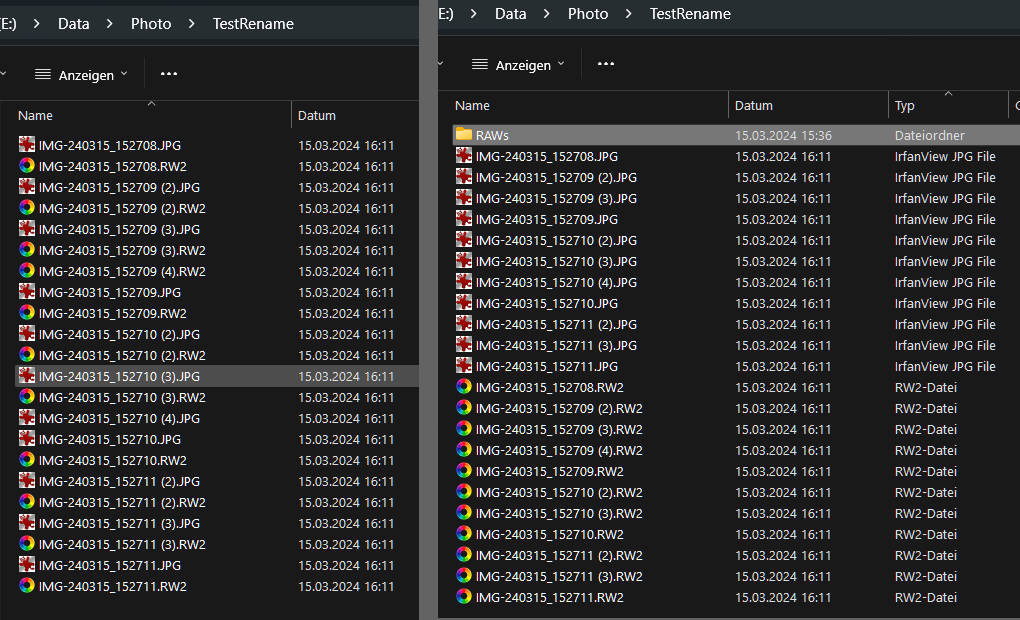Click IMG-240315_152711 (3).JPG icon in left window
The image size is (1020, 620).
pos(27,523)
